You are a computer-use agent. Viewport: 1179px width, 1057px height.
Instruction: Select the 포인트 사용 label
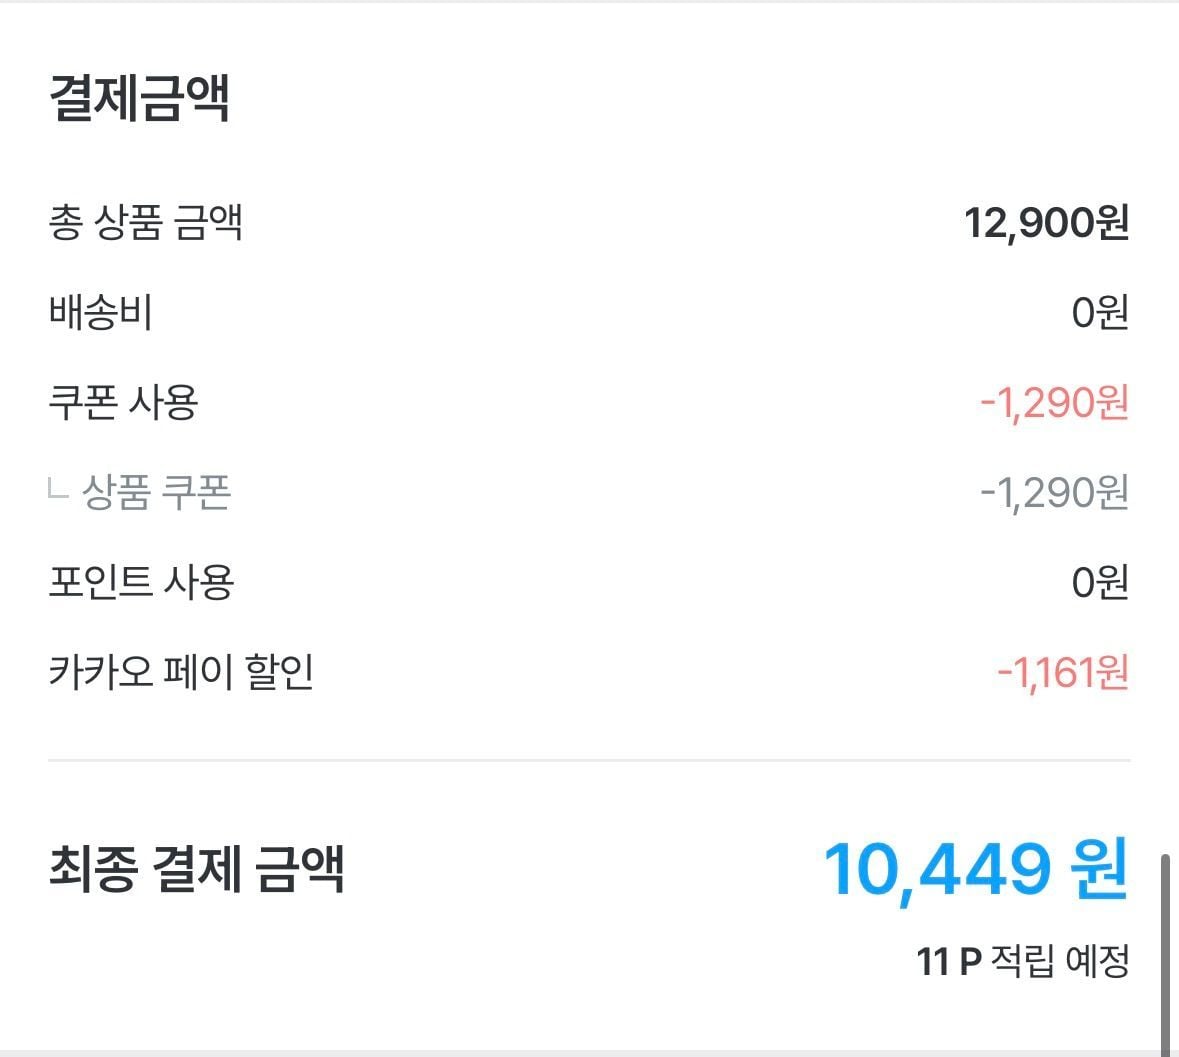[141, 581]
